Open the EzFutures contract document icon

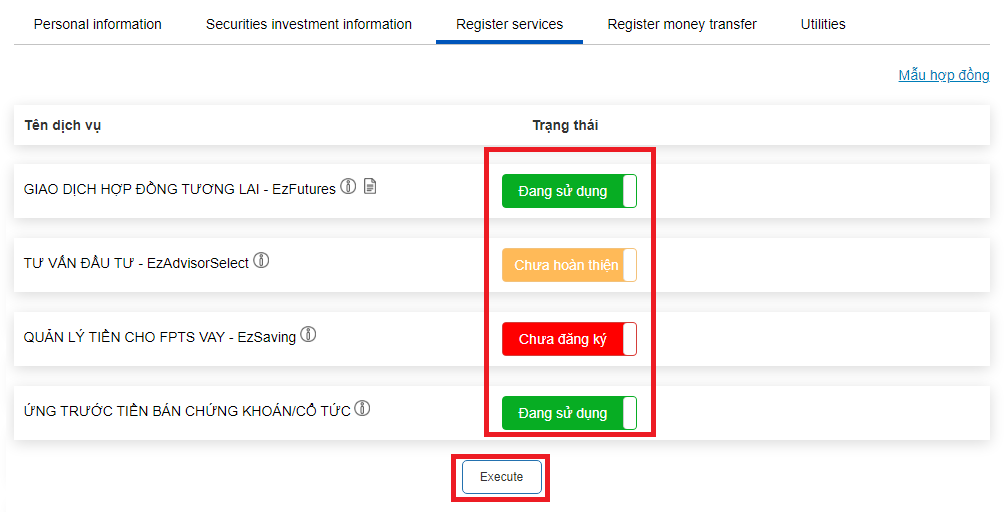pyautogui.click(x=370, y=186)
